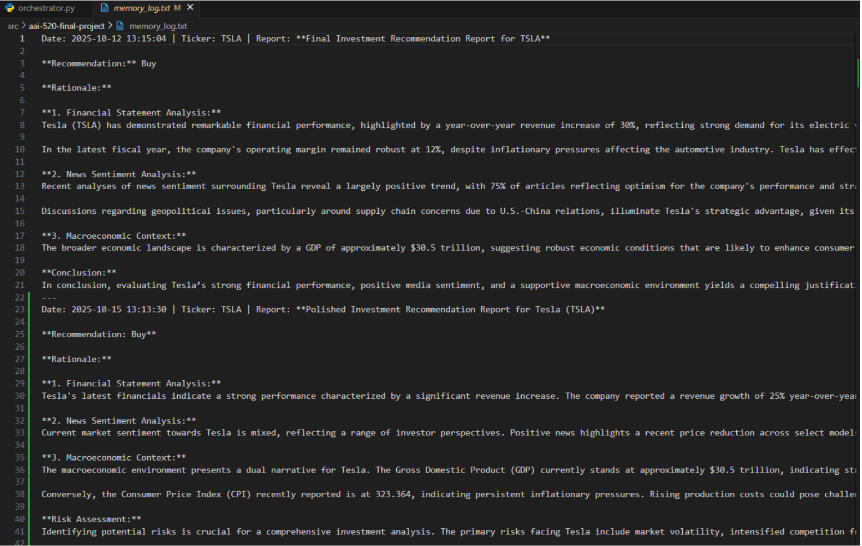Click the '---' separator text on line 22

[49, 297]
